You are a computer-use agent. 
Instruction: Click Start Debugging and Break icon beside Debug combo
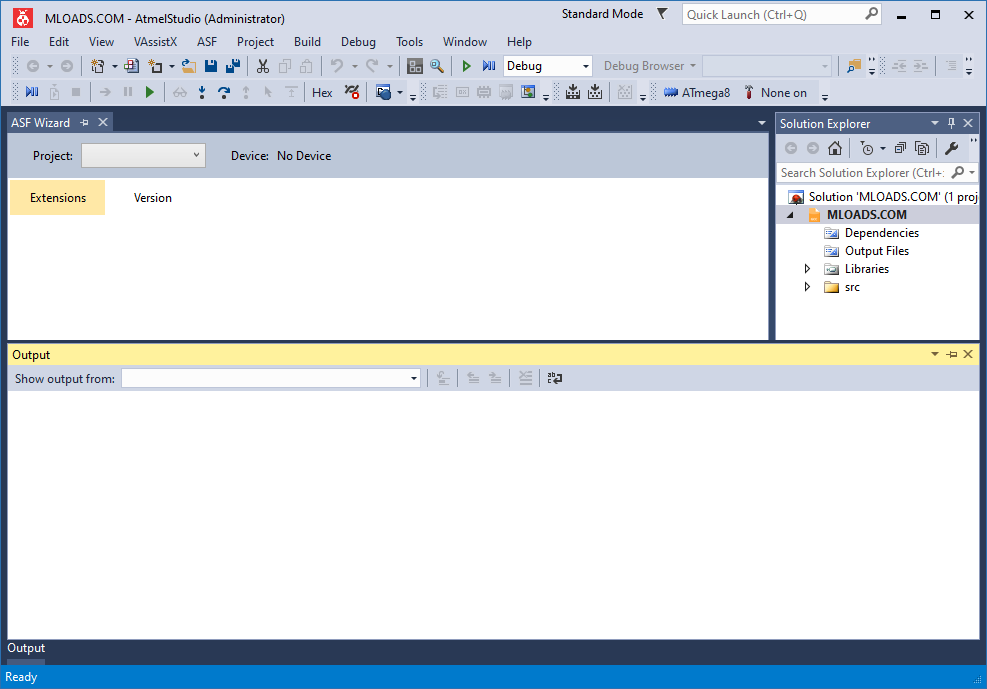point(488,66)
